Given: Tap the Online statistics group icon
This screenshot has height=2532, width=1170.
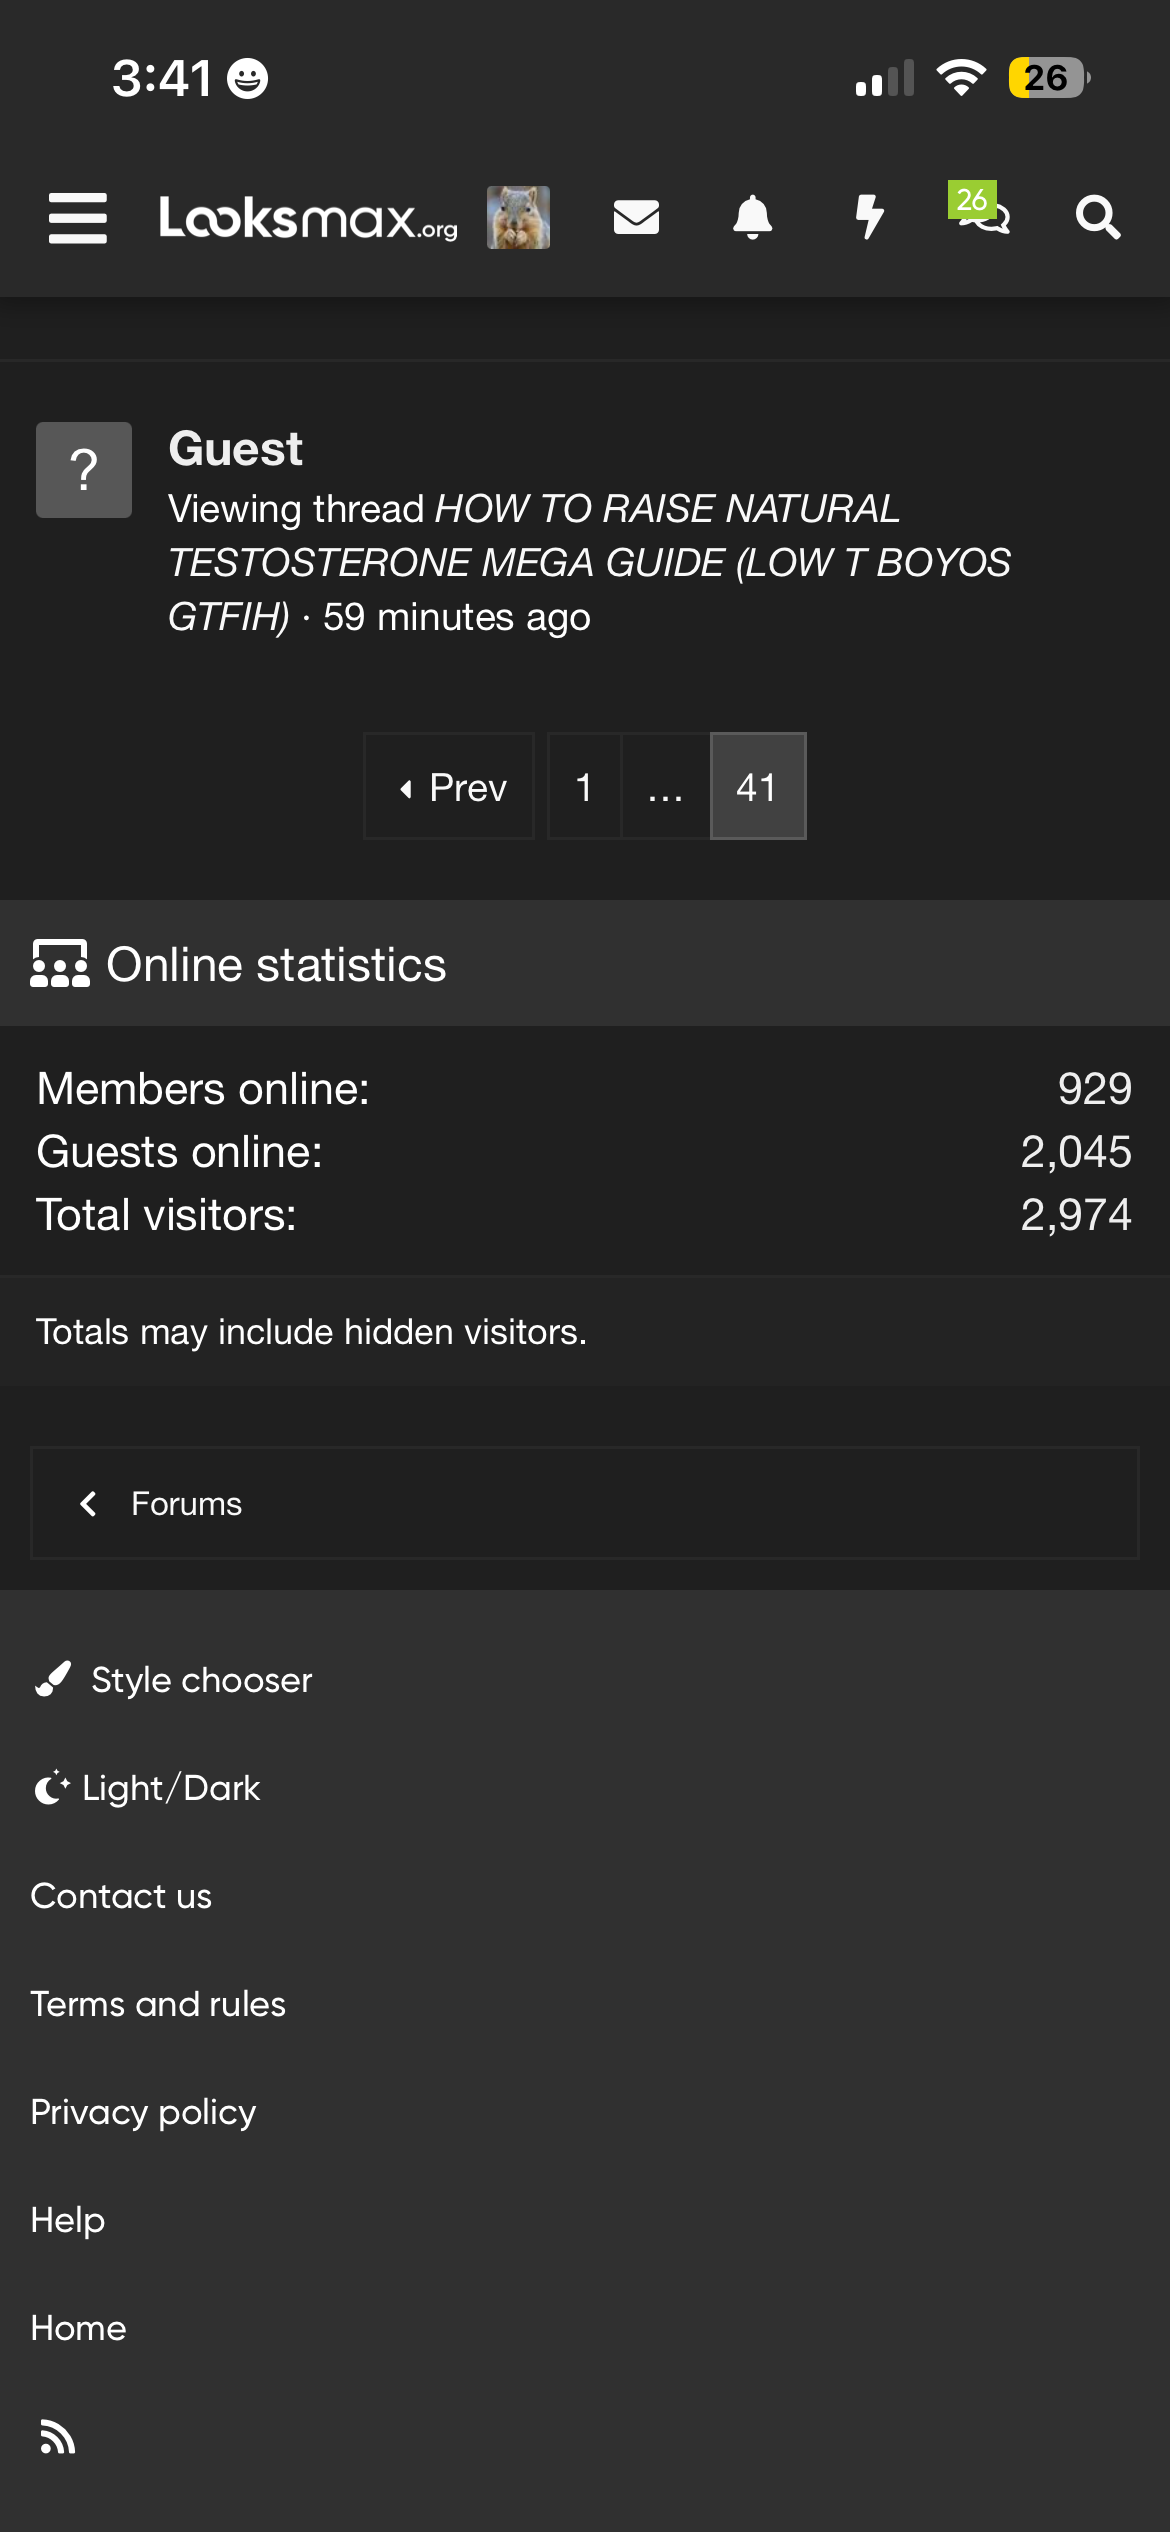Looking at the screenshot, I should coord(60,964).
